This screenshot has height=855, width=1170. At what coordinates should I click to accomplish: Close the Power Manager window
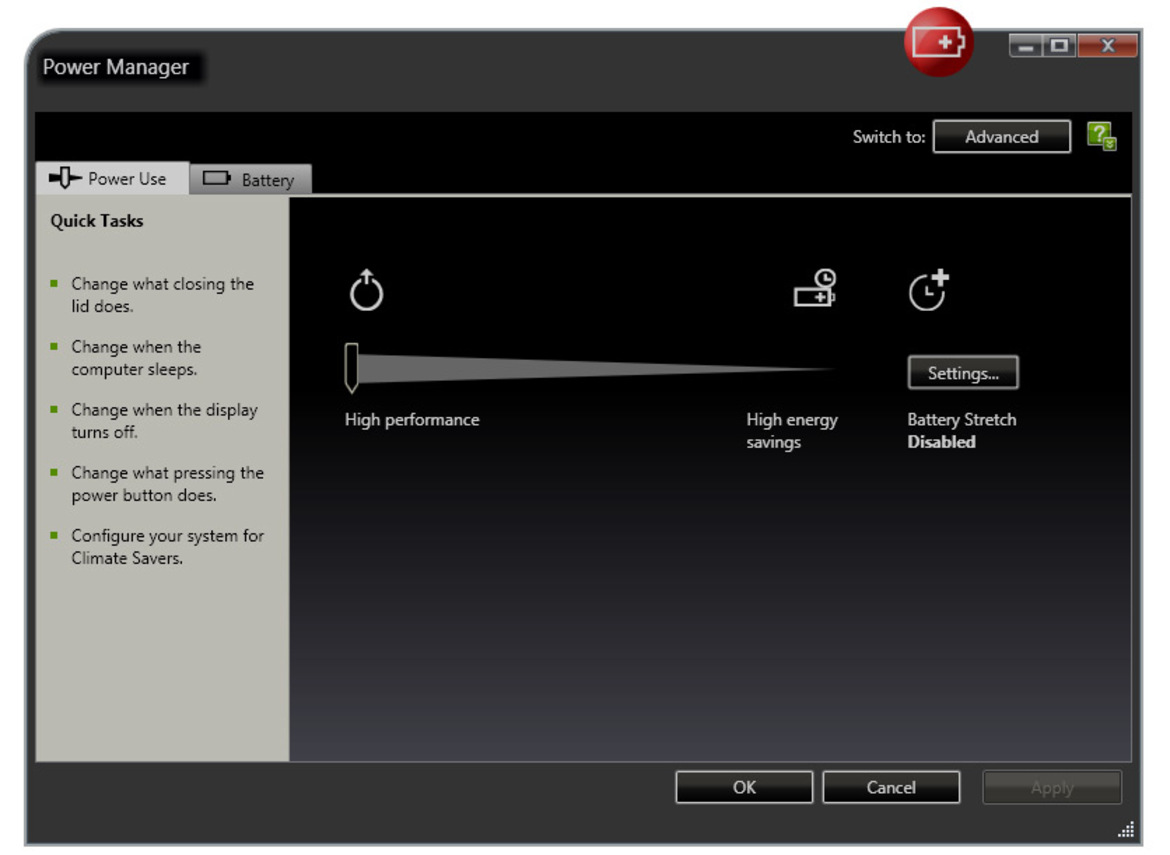[1107, 46]
